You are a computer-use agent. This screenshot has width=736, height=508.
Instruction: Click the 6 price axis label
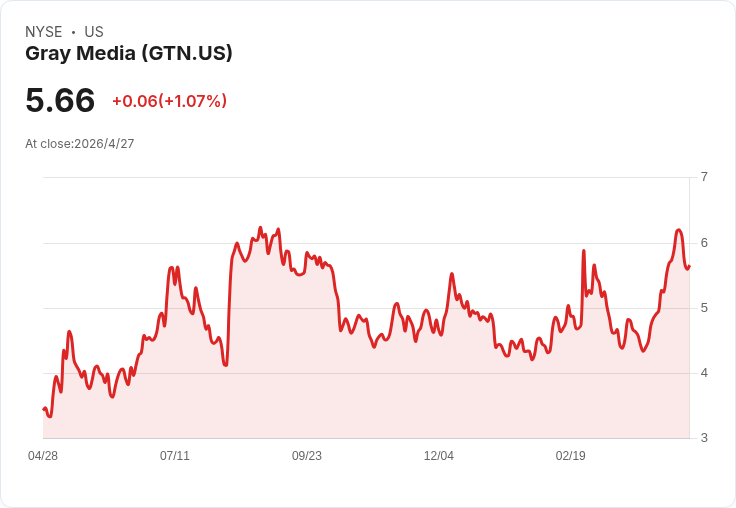(x=704, y=243)
